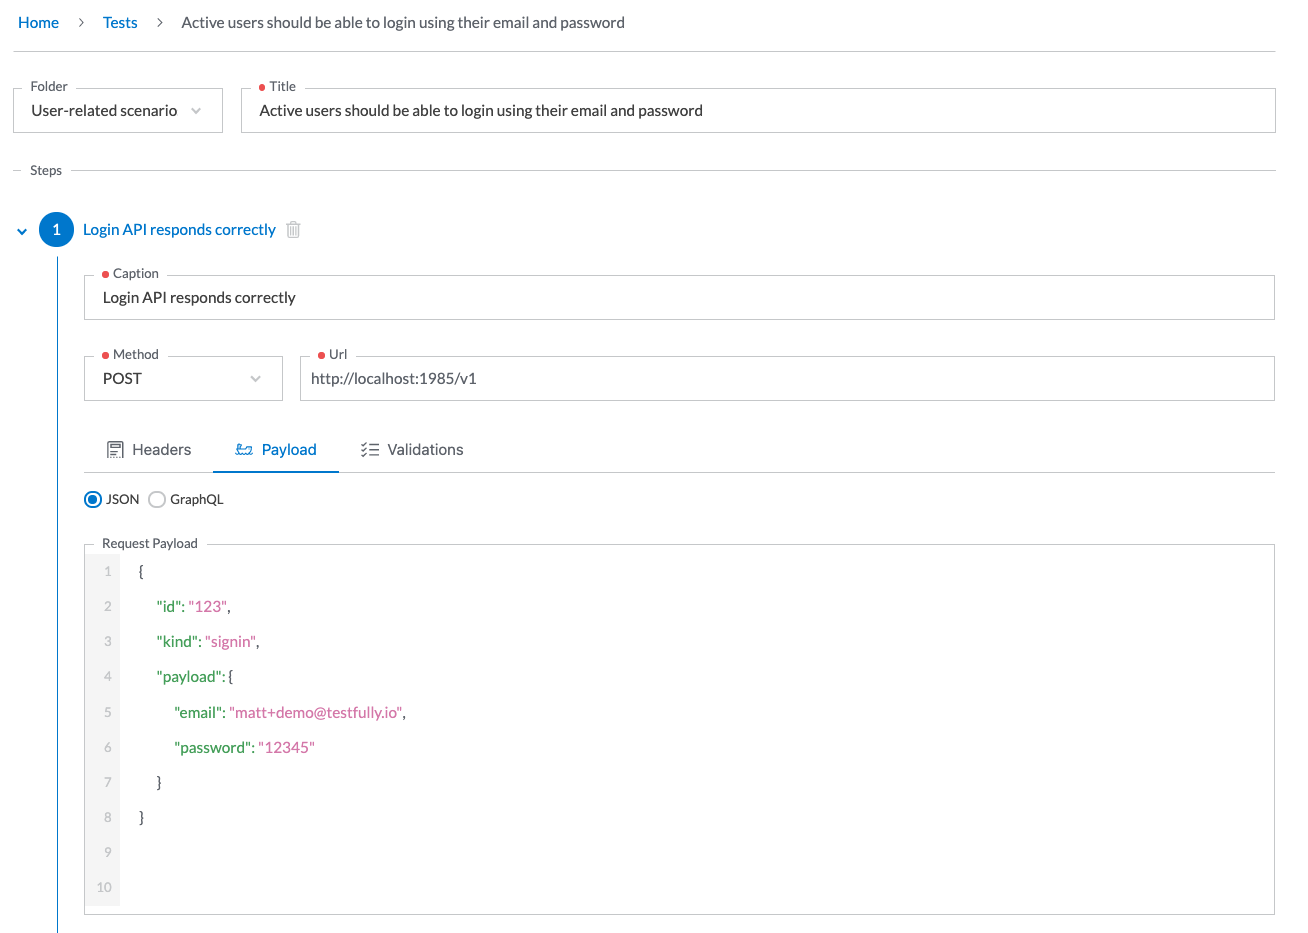1308x933 pixels.
Task: Click the "email" line in payload editor
Action: pos(290,712)
